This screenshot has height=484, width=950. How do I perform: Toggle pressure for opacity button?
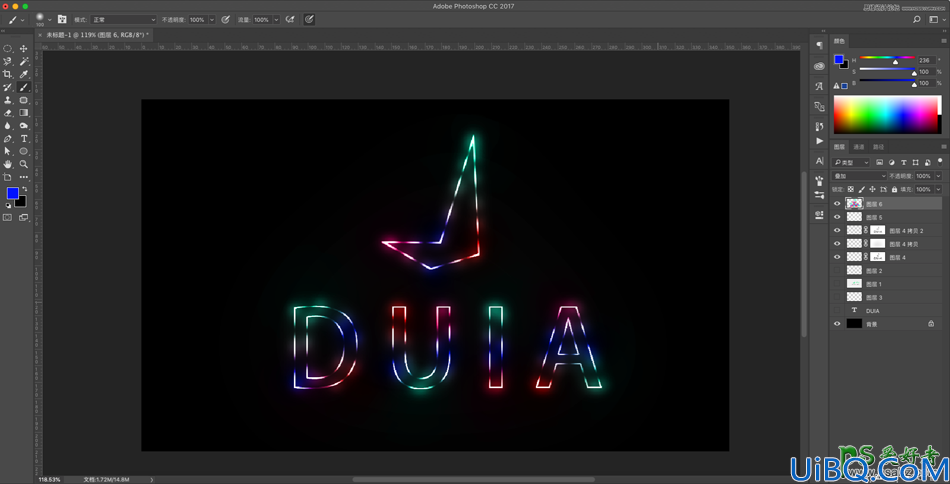pyautogui.click(x=225, y=19)
